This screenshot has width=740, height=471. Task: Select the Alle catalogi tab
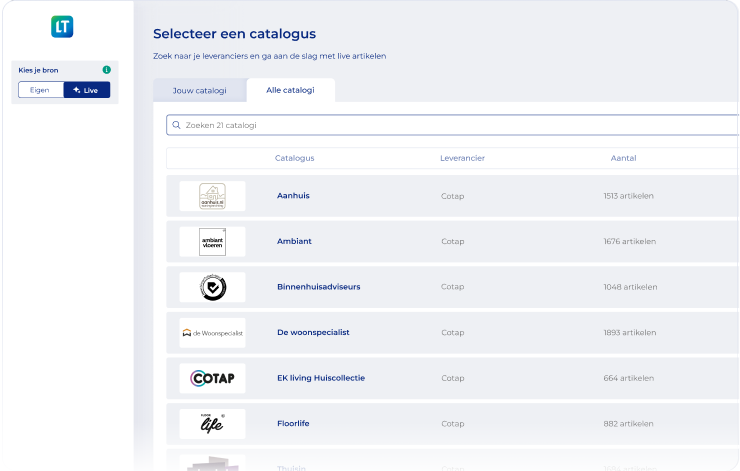290,90
